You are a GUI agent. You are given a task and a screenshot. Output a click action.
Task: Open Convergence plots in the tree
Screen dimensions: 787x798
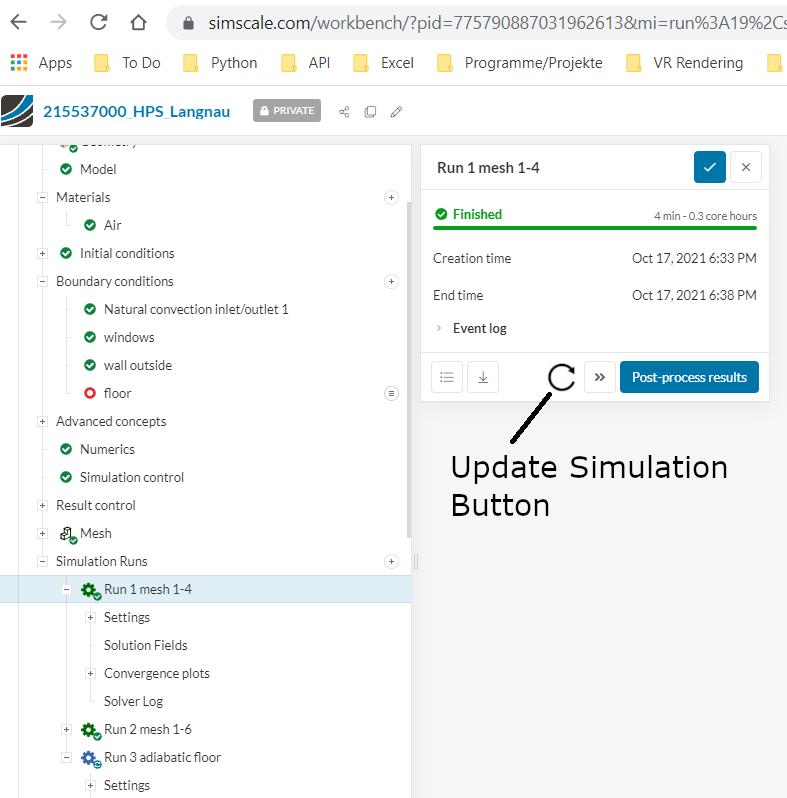pos(156,673)
